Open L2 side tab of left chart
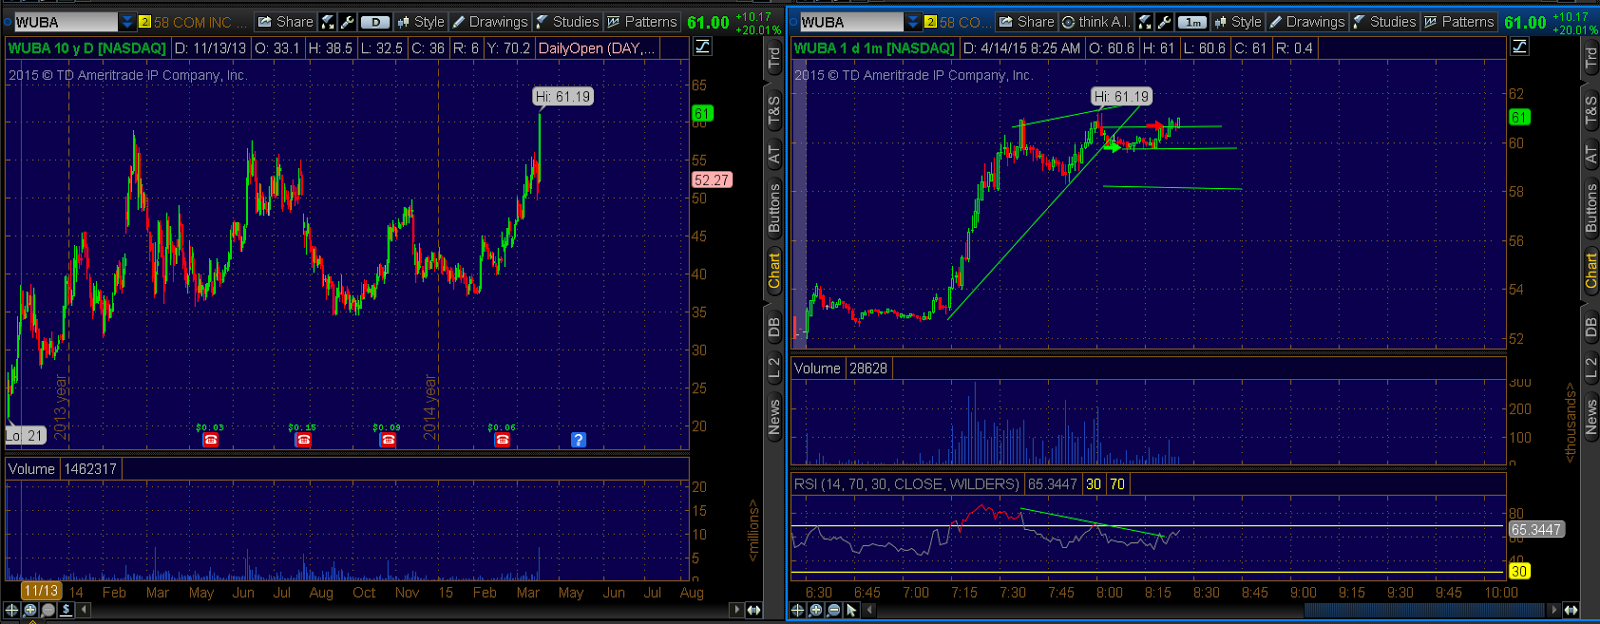 (x=774, y=367)
